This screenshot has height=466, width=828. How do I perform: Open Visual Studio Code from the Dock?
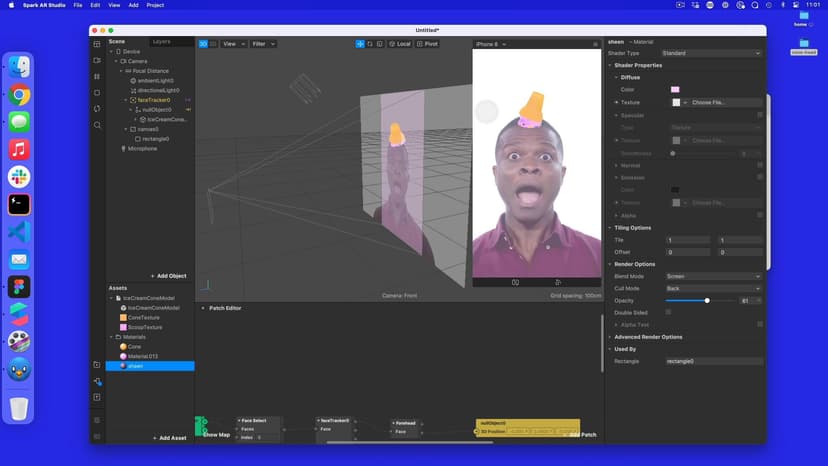tap(19, 232)
